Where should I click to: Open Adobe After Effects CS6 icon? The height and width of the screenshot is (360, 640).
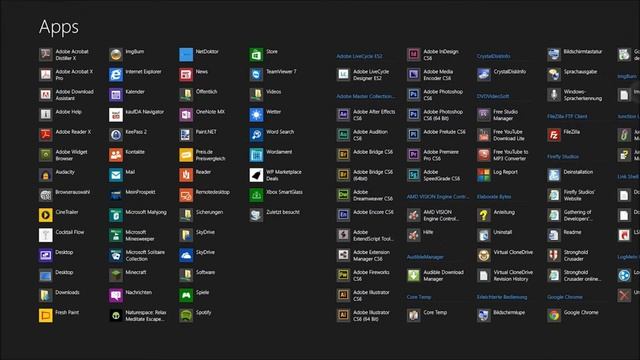click(343, 115)
